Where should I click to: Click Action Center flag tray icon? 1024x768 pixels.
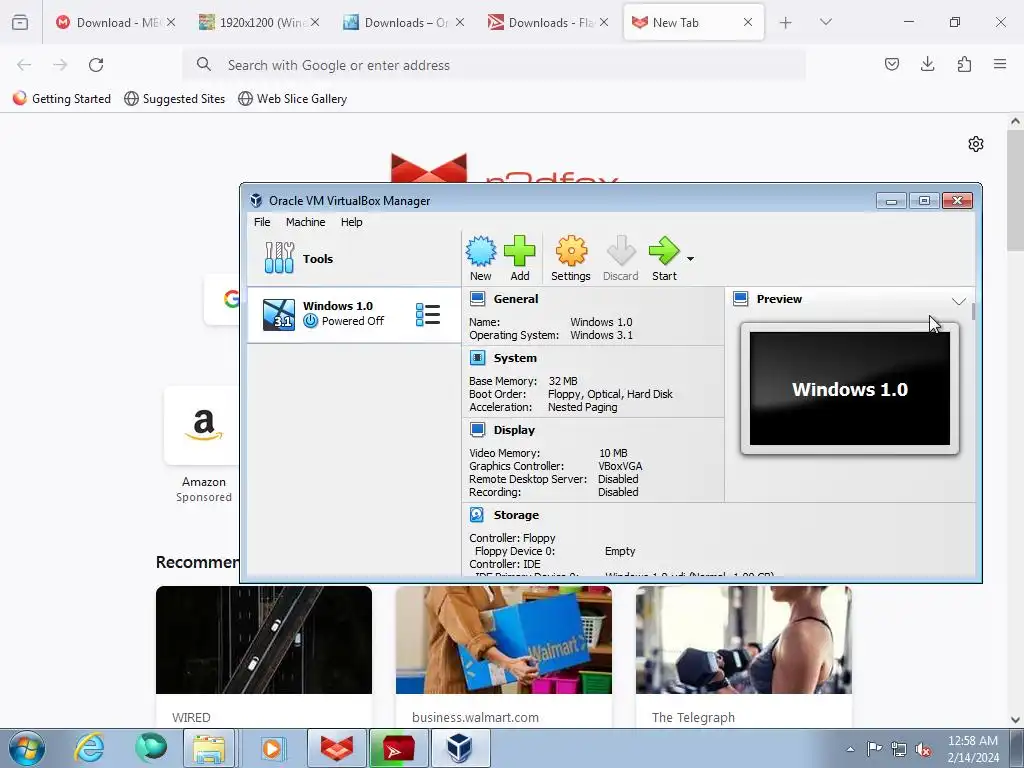[874, 749]
